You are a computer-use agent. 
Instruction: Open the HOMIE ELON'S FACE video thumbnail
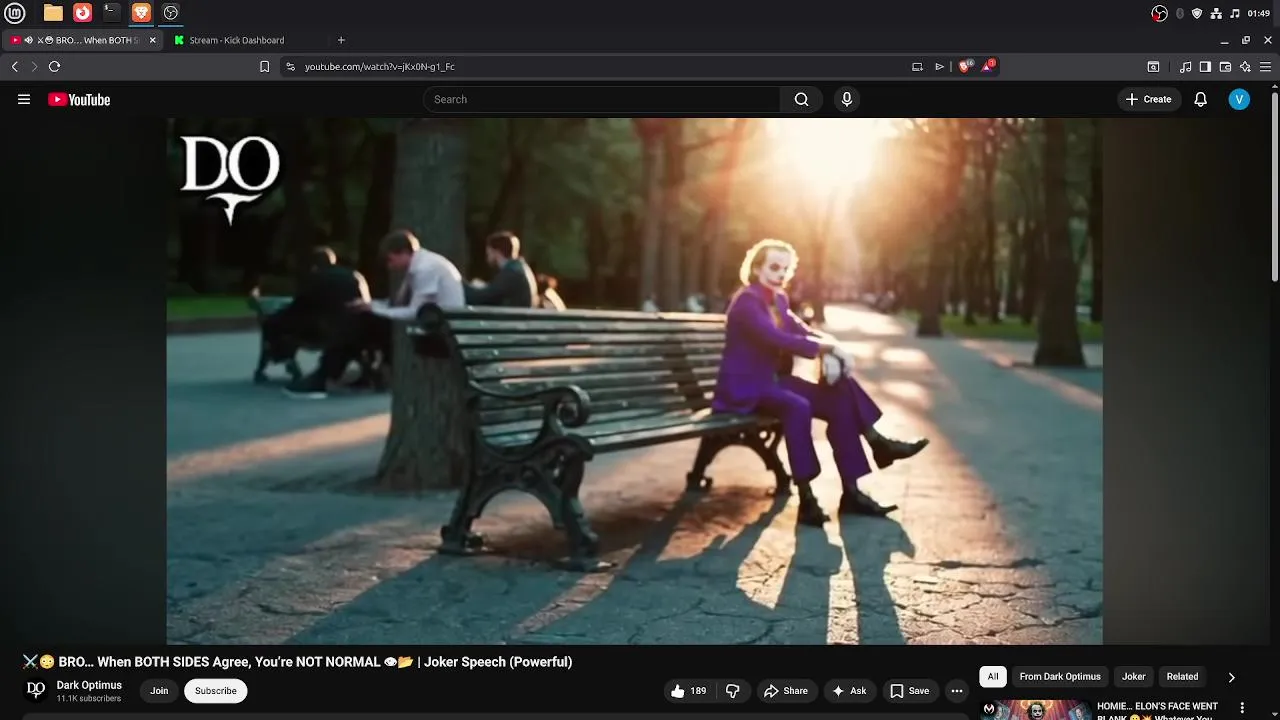click(x=1035, y=709)
